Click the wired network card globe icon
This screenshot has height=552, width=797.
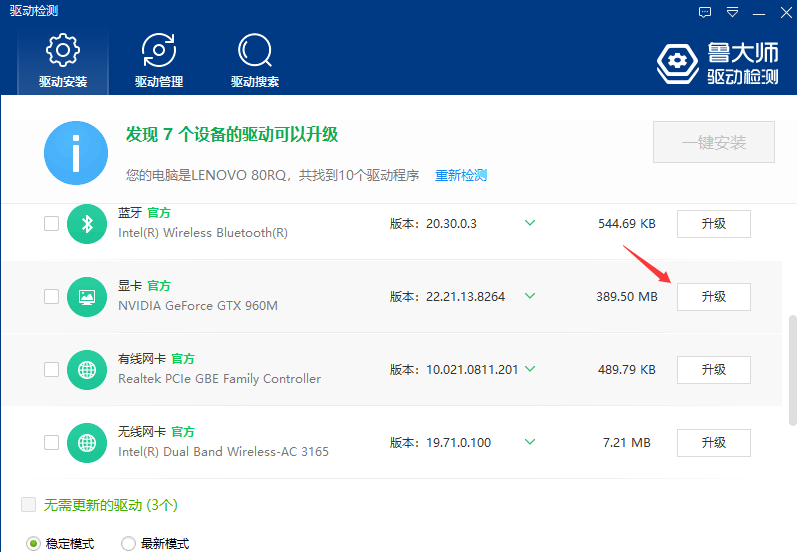click(x=87, y=370)
